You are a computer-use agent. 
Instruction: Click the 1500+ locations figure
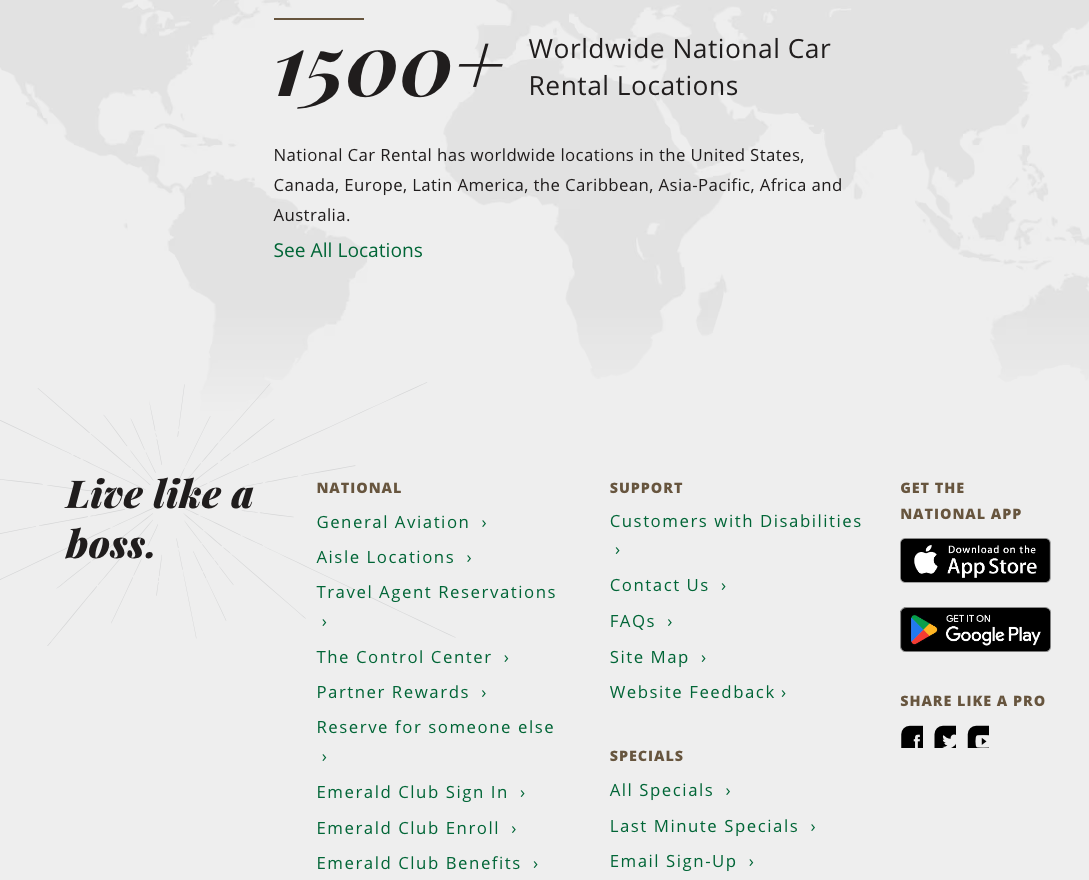pyautogui.click(x=388, y=74)
